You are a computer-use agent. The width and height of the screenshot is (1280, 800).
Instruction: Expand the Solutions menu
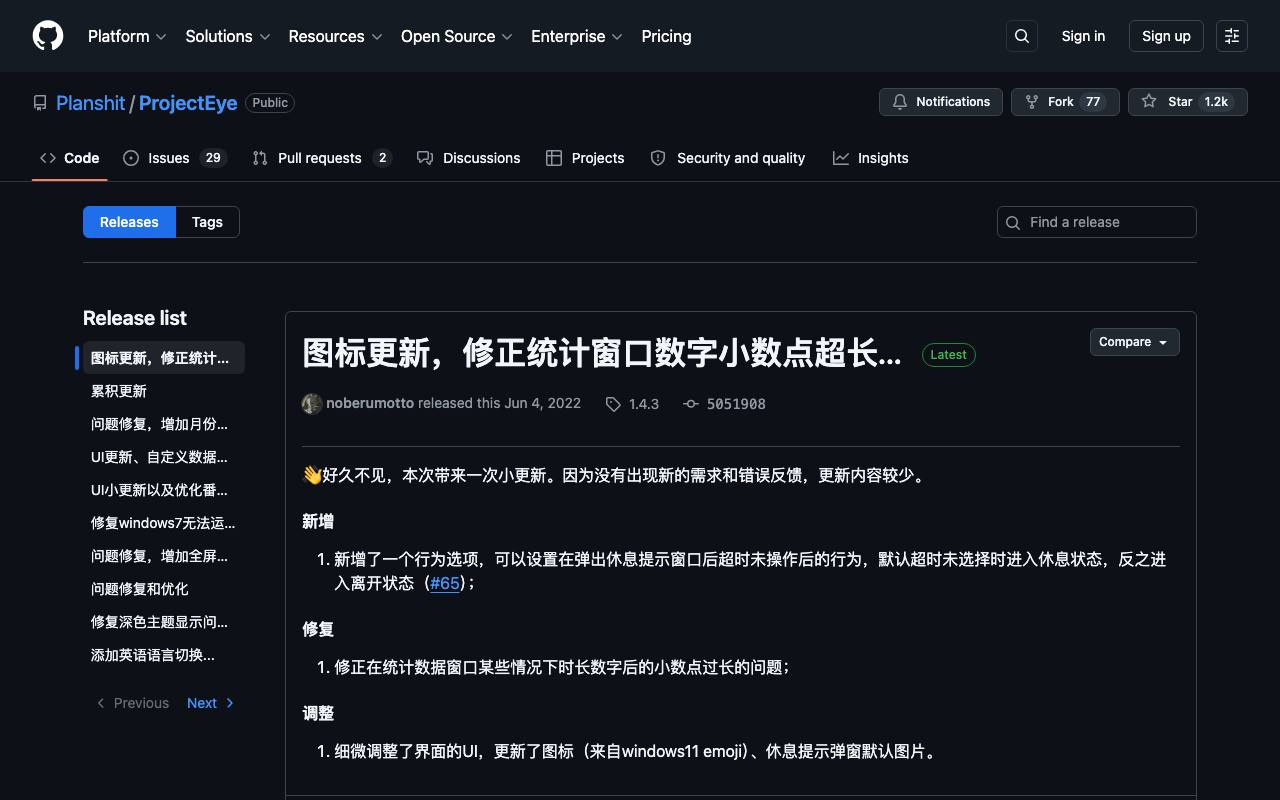pos(228,36)
